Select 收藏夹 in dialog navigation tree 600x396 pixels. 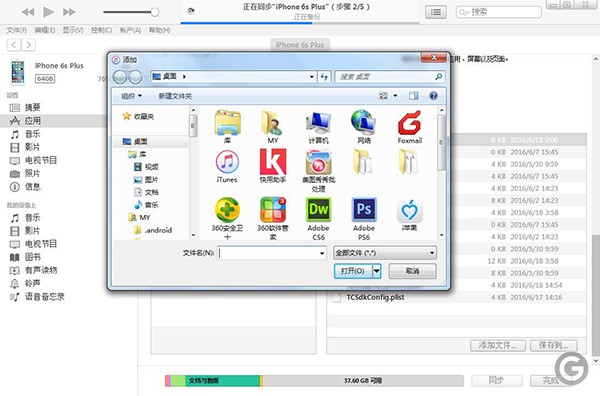pyautogui.click(x=139, y=116)
